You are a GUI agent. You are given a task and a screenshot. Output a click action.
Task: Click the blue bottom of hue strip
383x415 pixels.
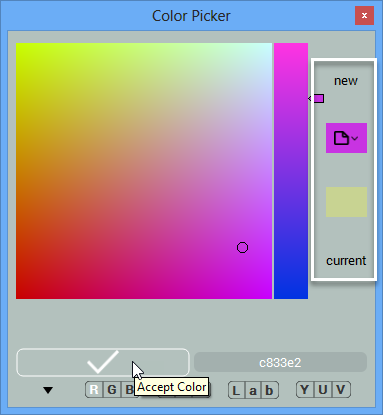click(291, 292)
